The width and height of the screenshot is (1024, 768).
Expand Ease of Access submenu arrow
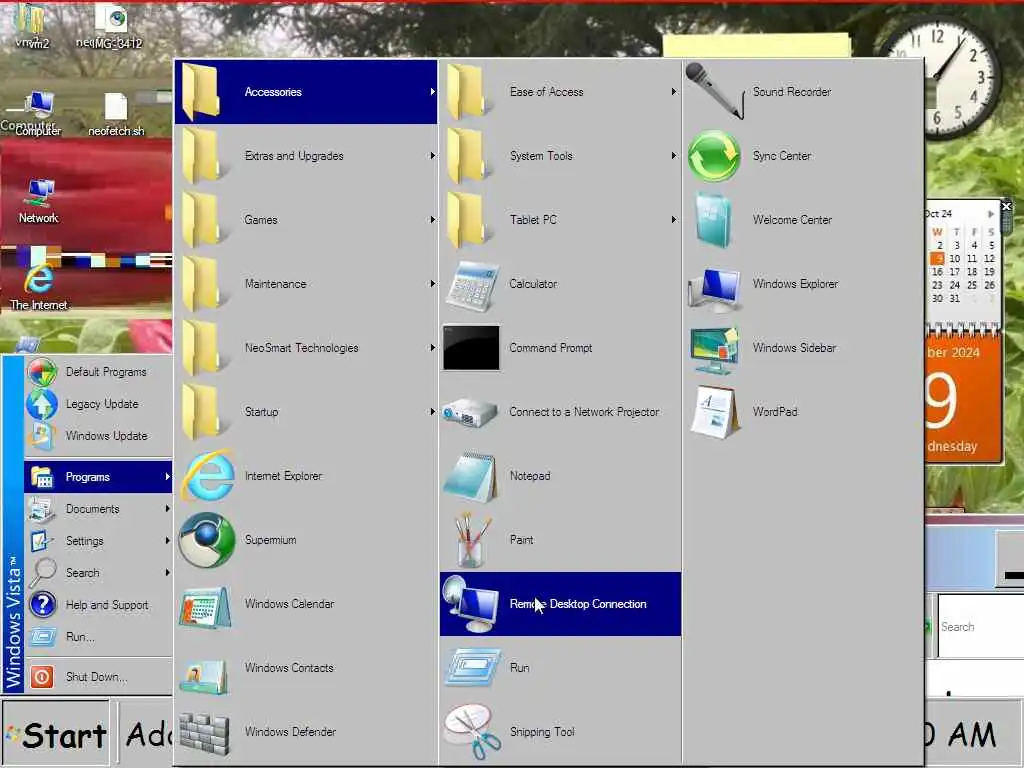(x=673, y=91)
